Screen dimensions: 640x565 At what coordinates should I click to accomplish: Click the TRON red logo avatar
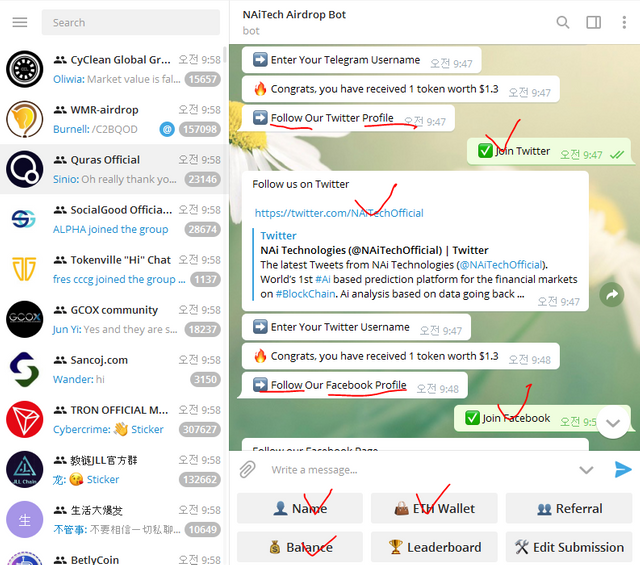pos(24,419)
